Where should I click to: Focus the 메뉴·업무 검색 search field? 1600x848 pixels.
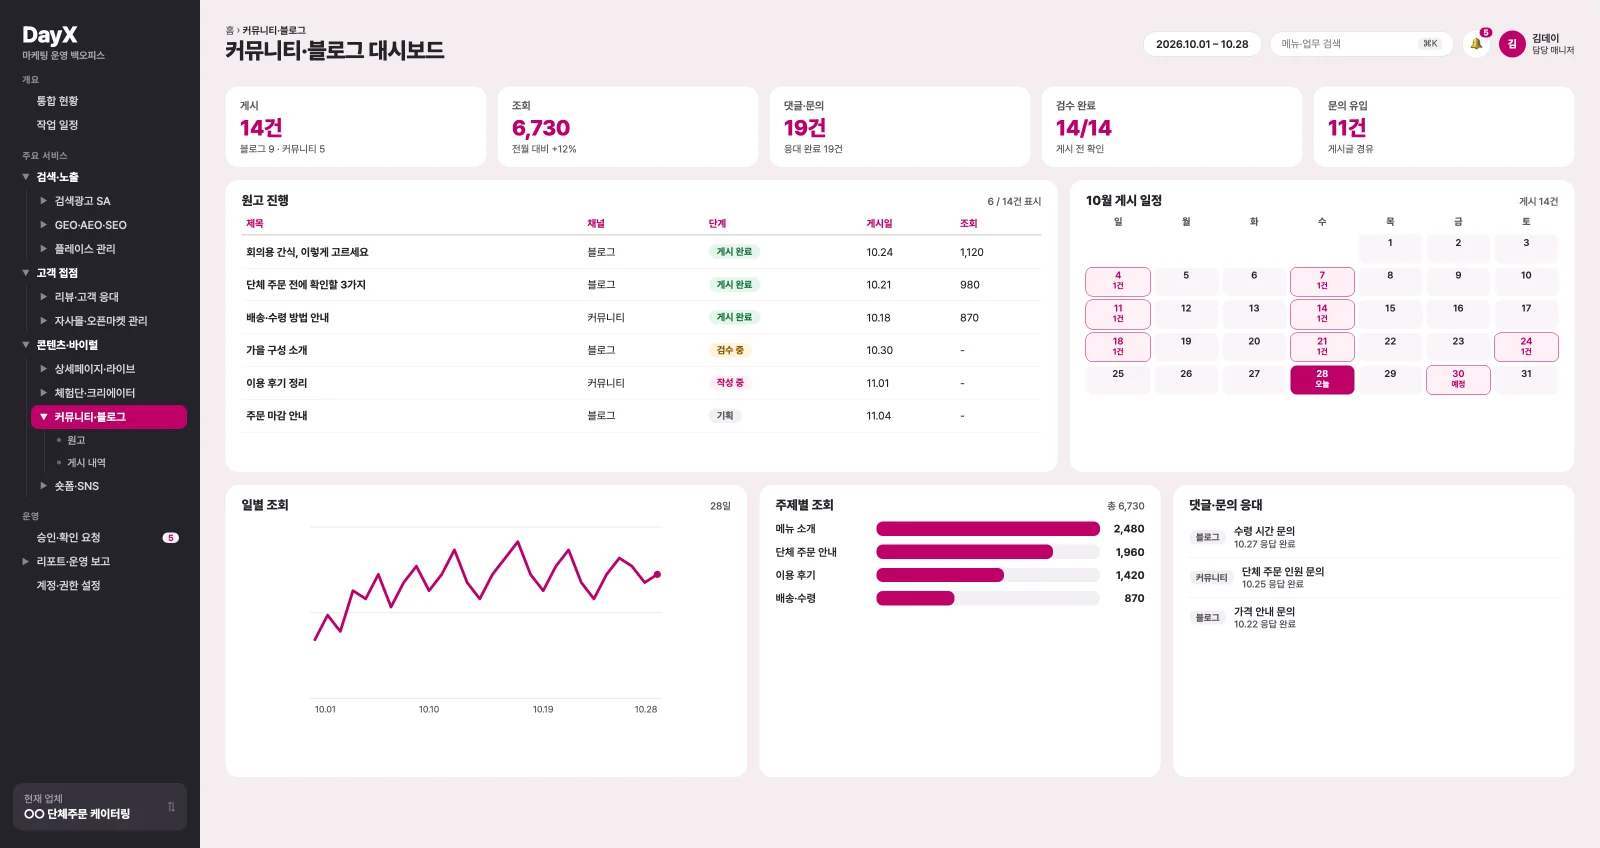[x=1361, y=44]
